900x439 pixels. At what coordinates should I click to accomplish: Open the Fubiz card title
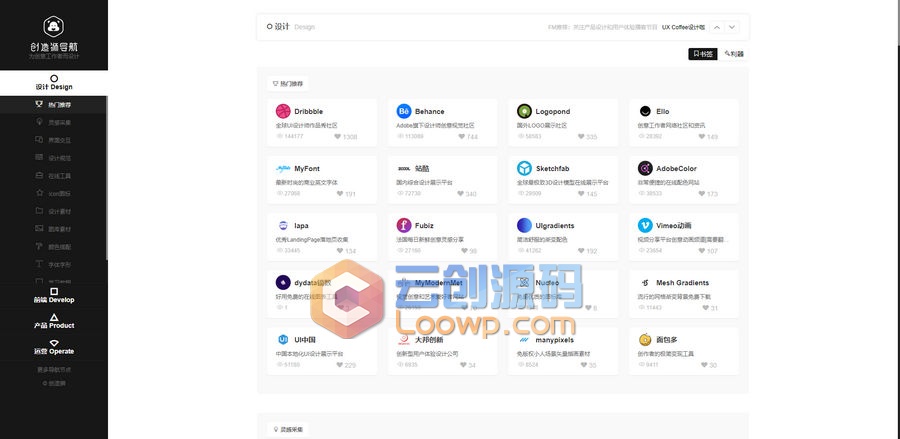pos(424,226)
